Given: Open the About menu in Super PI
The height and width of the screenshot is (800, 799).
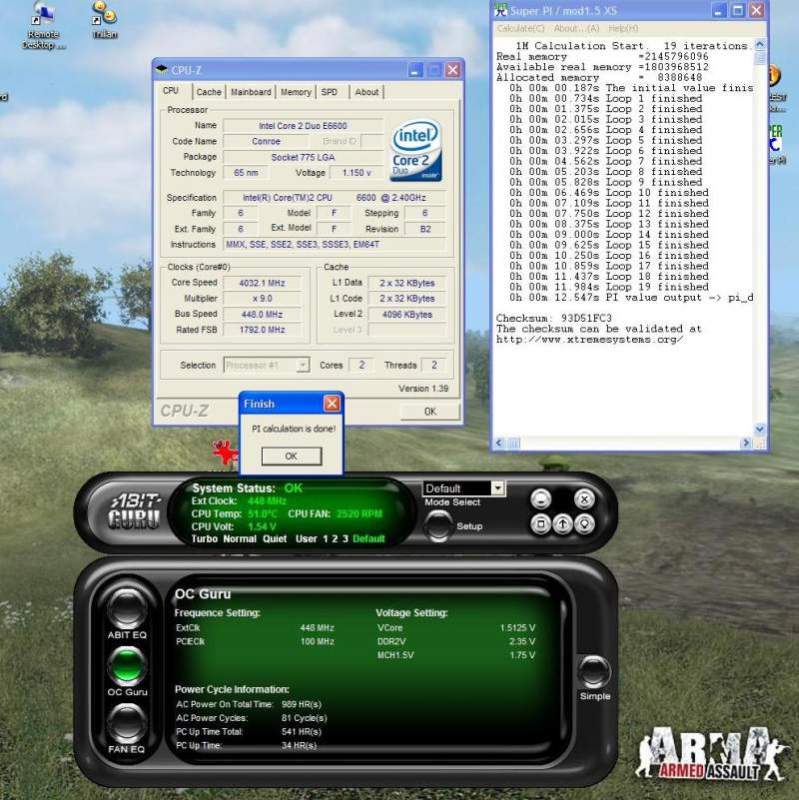Looking at the screenshot, I should click(577, 29).
